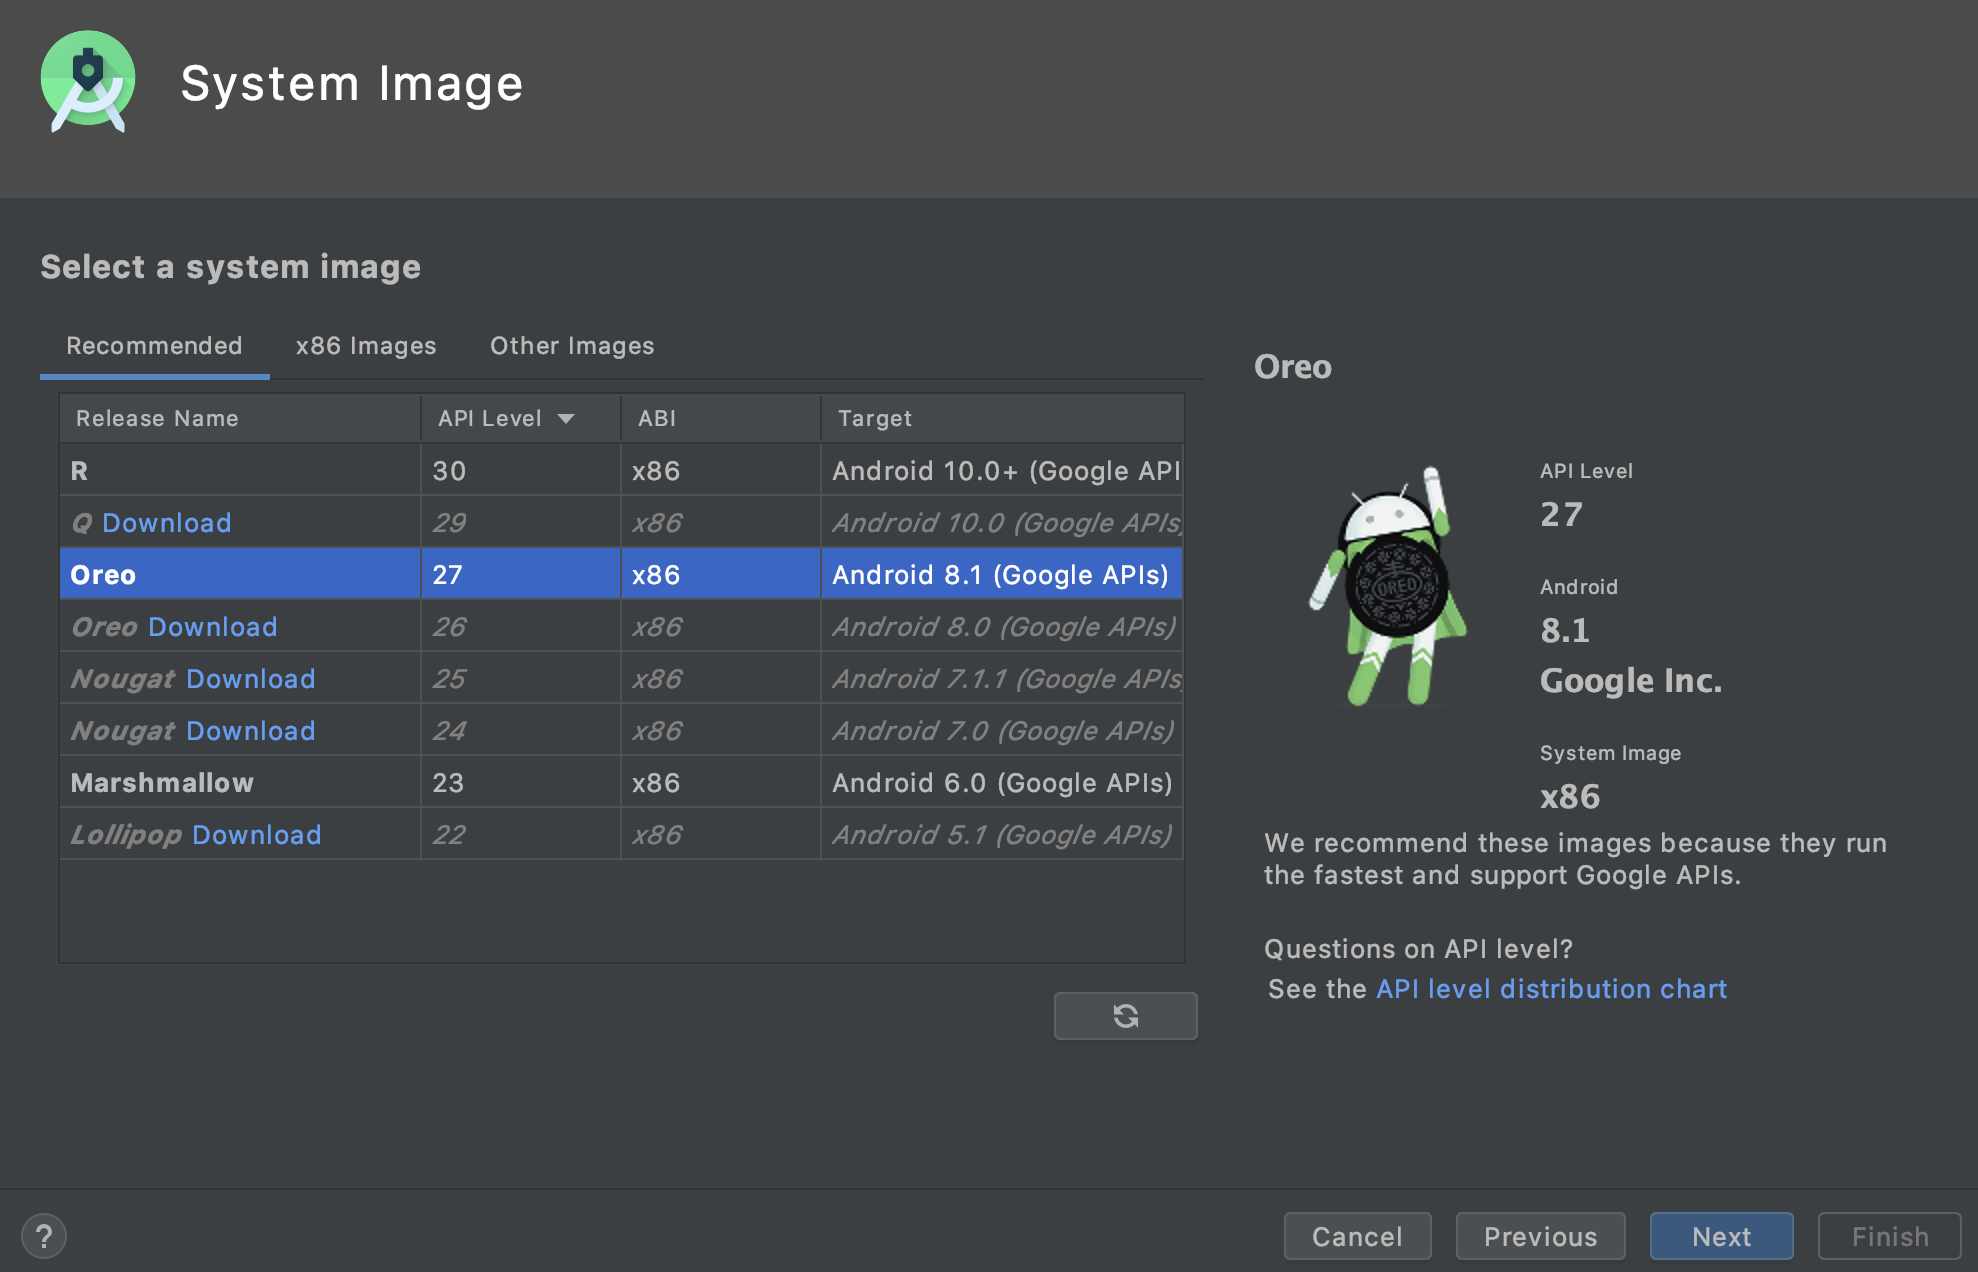Open the API level distribution chart
The image size is (1978, 1272).
click(x=1551, y=988)
